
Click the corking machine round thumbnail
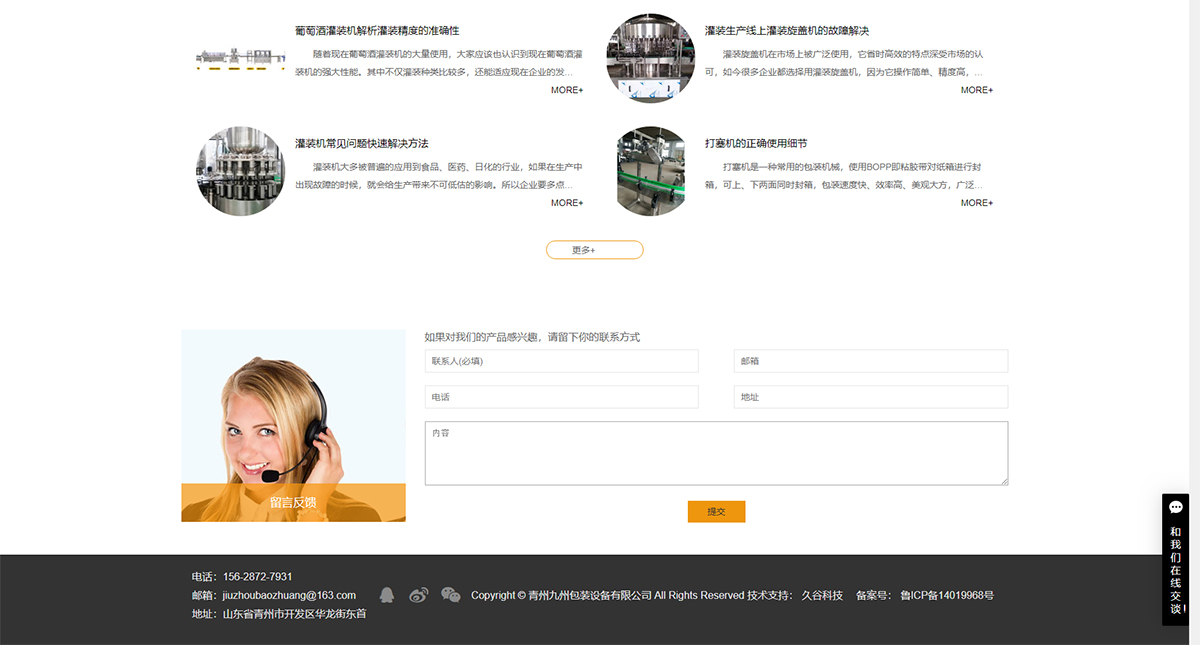tap(650, 171)
